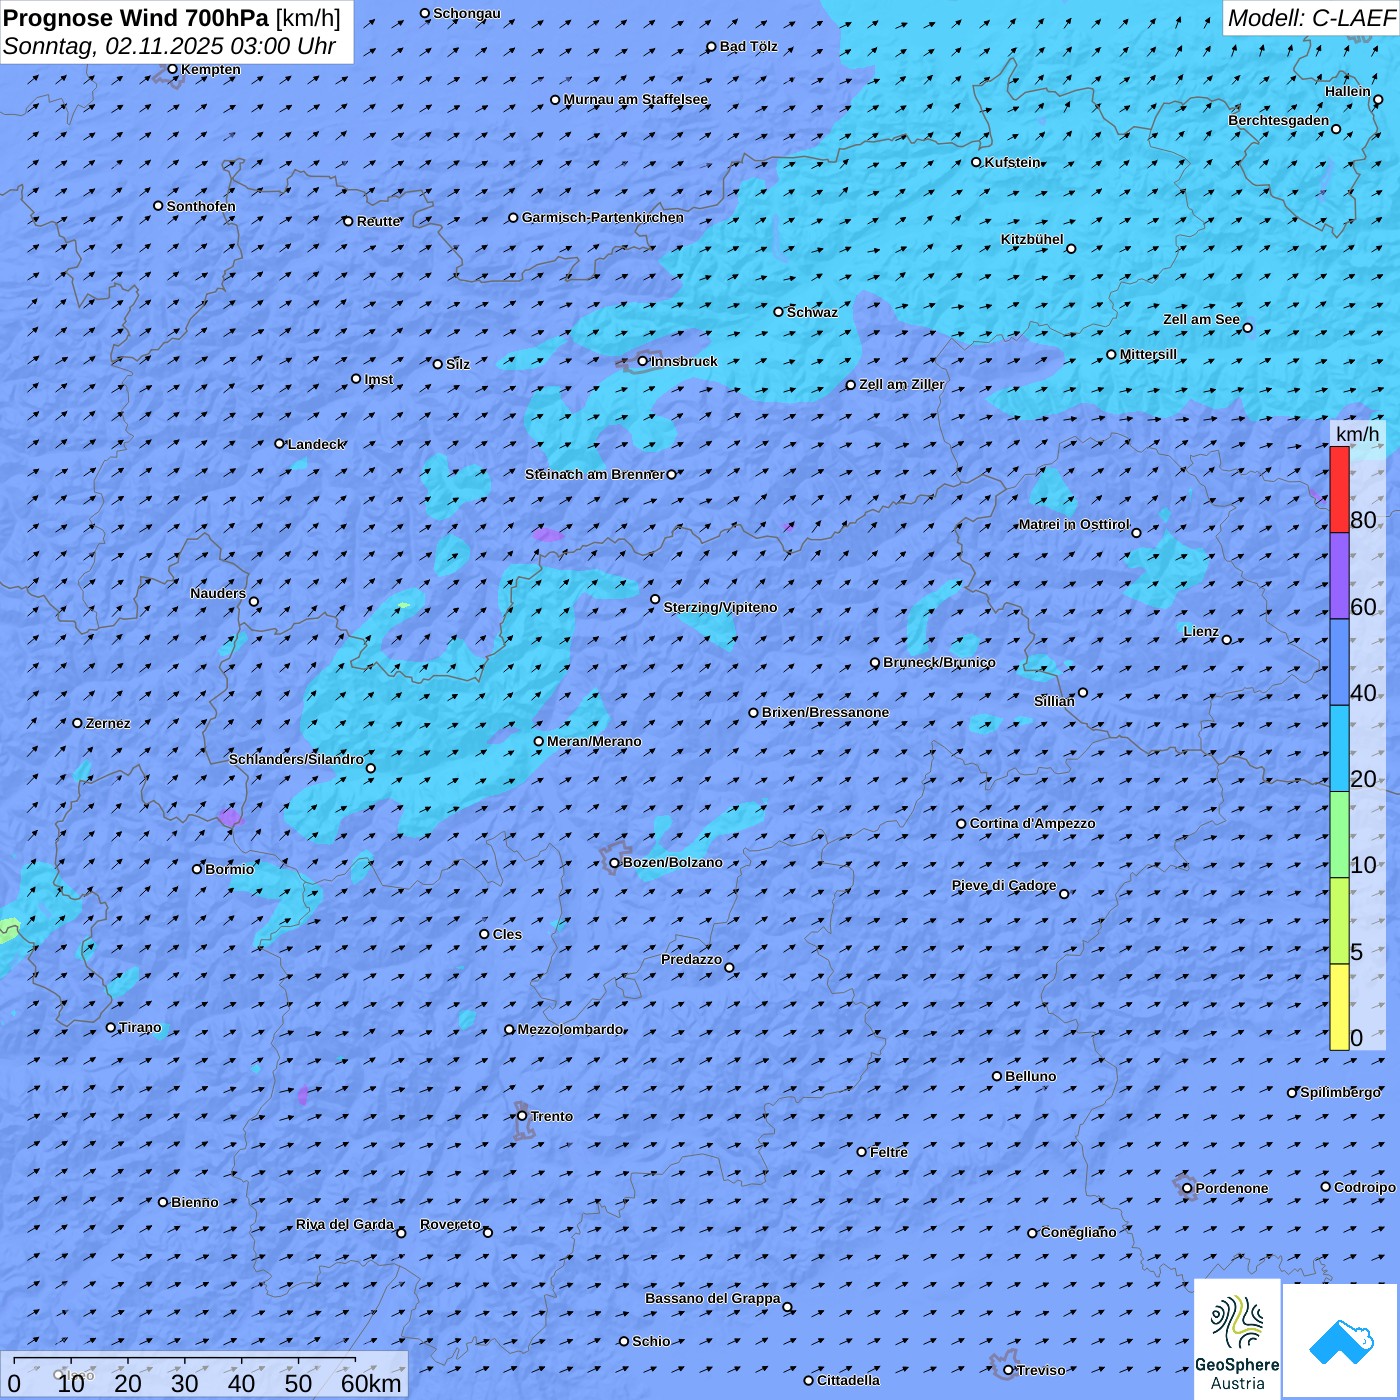
Task: Select the Lienz location marker dot
Action: 1227,640
